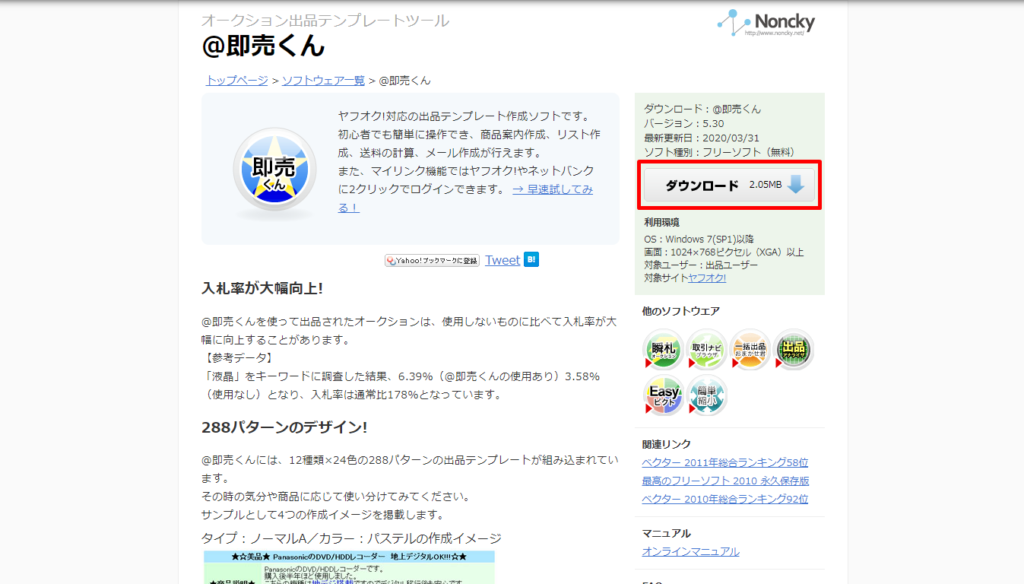Click the 関連リンク heading
The height and width of the screenshot is (584, 1024).
[x=666, y=444]
